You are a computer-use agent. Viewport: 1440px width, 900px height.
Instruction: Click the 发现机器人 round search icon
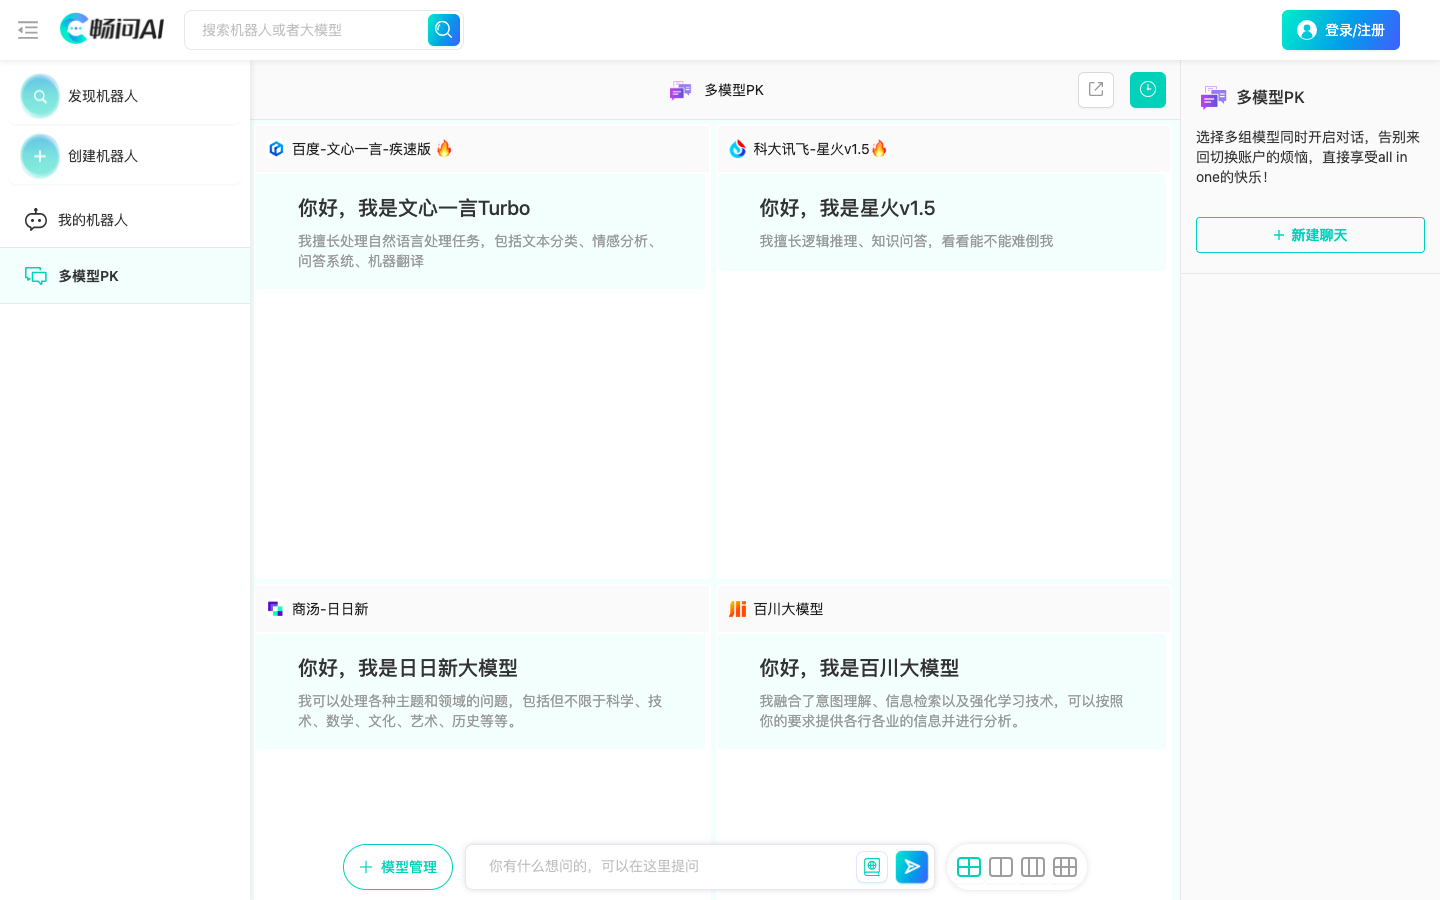pyautogui.click(x=40, y=96)
